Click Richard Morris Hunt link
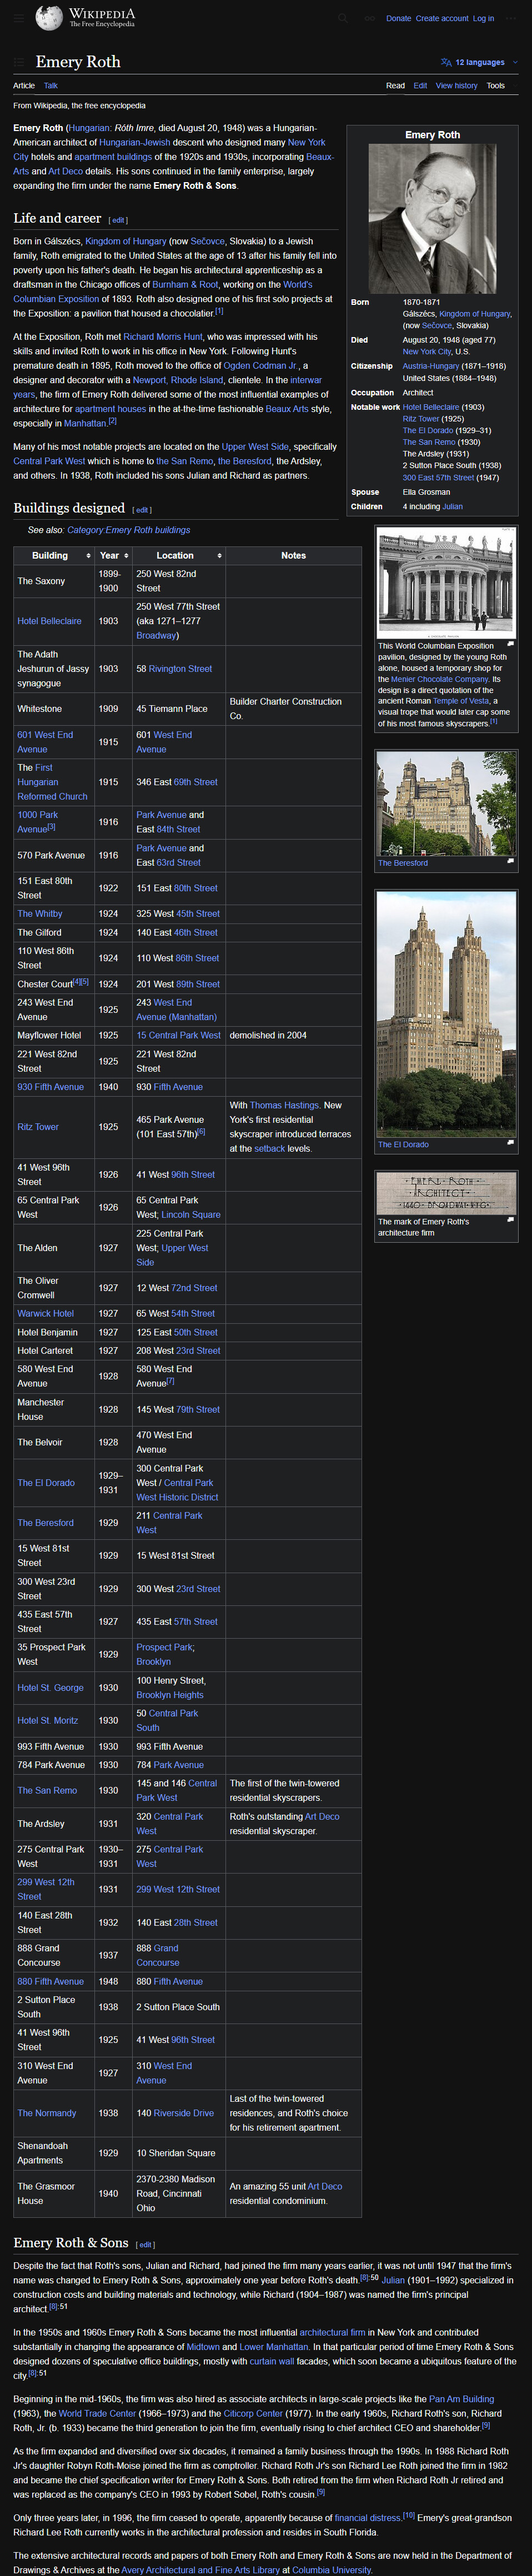The height and width of the screenshot is (2576, 532). click(x=163, y=337)
